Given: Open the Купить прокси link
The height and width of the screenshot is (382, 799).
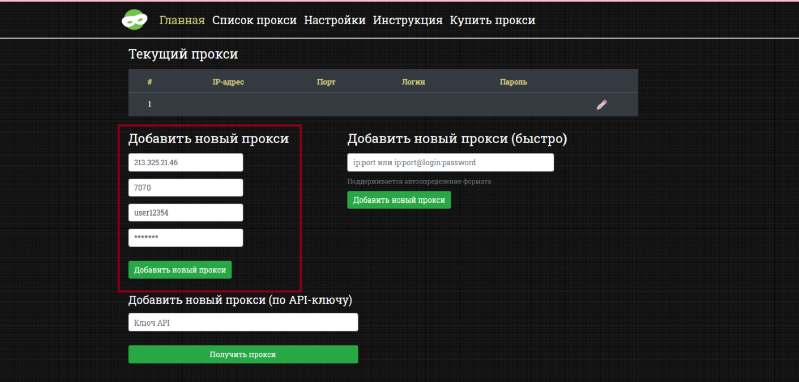Looking at the screenshot, I should tap(492, 20).
